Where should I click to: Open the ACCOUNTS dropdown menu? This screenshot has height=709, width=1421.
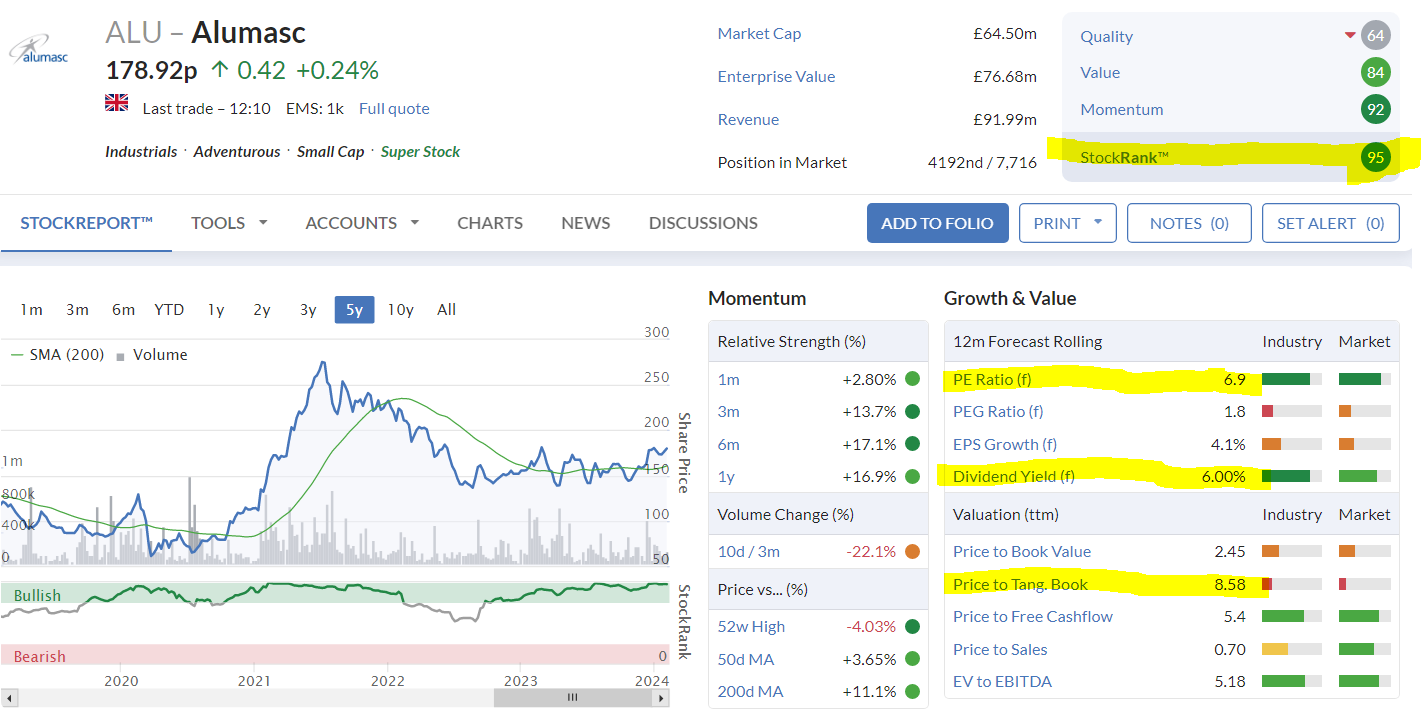pos(362,223)
